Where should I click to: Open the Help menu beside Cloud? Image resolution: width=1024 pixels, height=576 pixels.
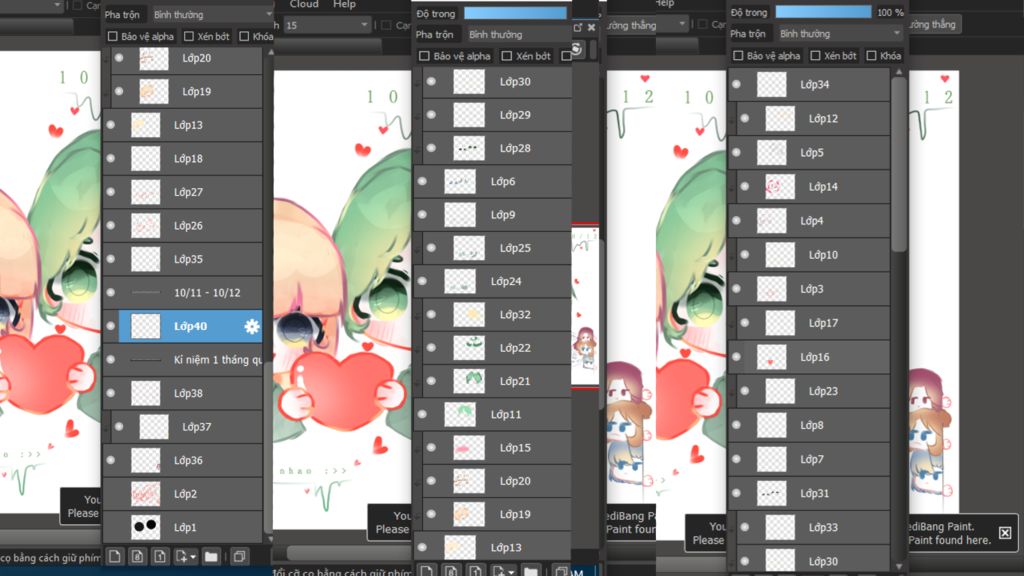pos(344,4)
